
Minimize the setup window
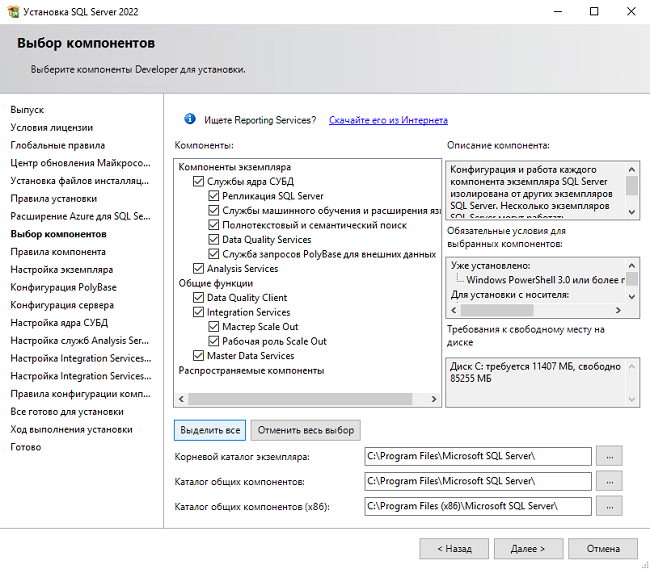coord(558,12)
